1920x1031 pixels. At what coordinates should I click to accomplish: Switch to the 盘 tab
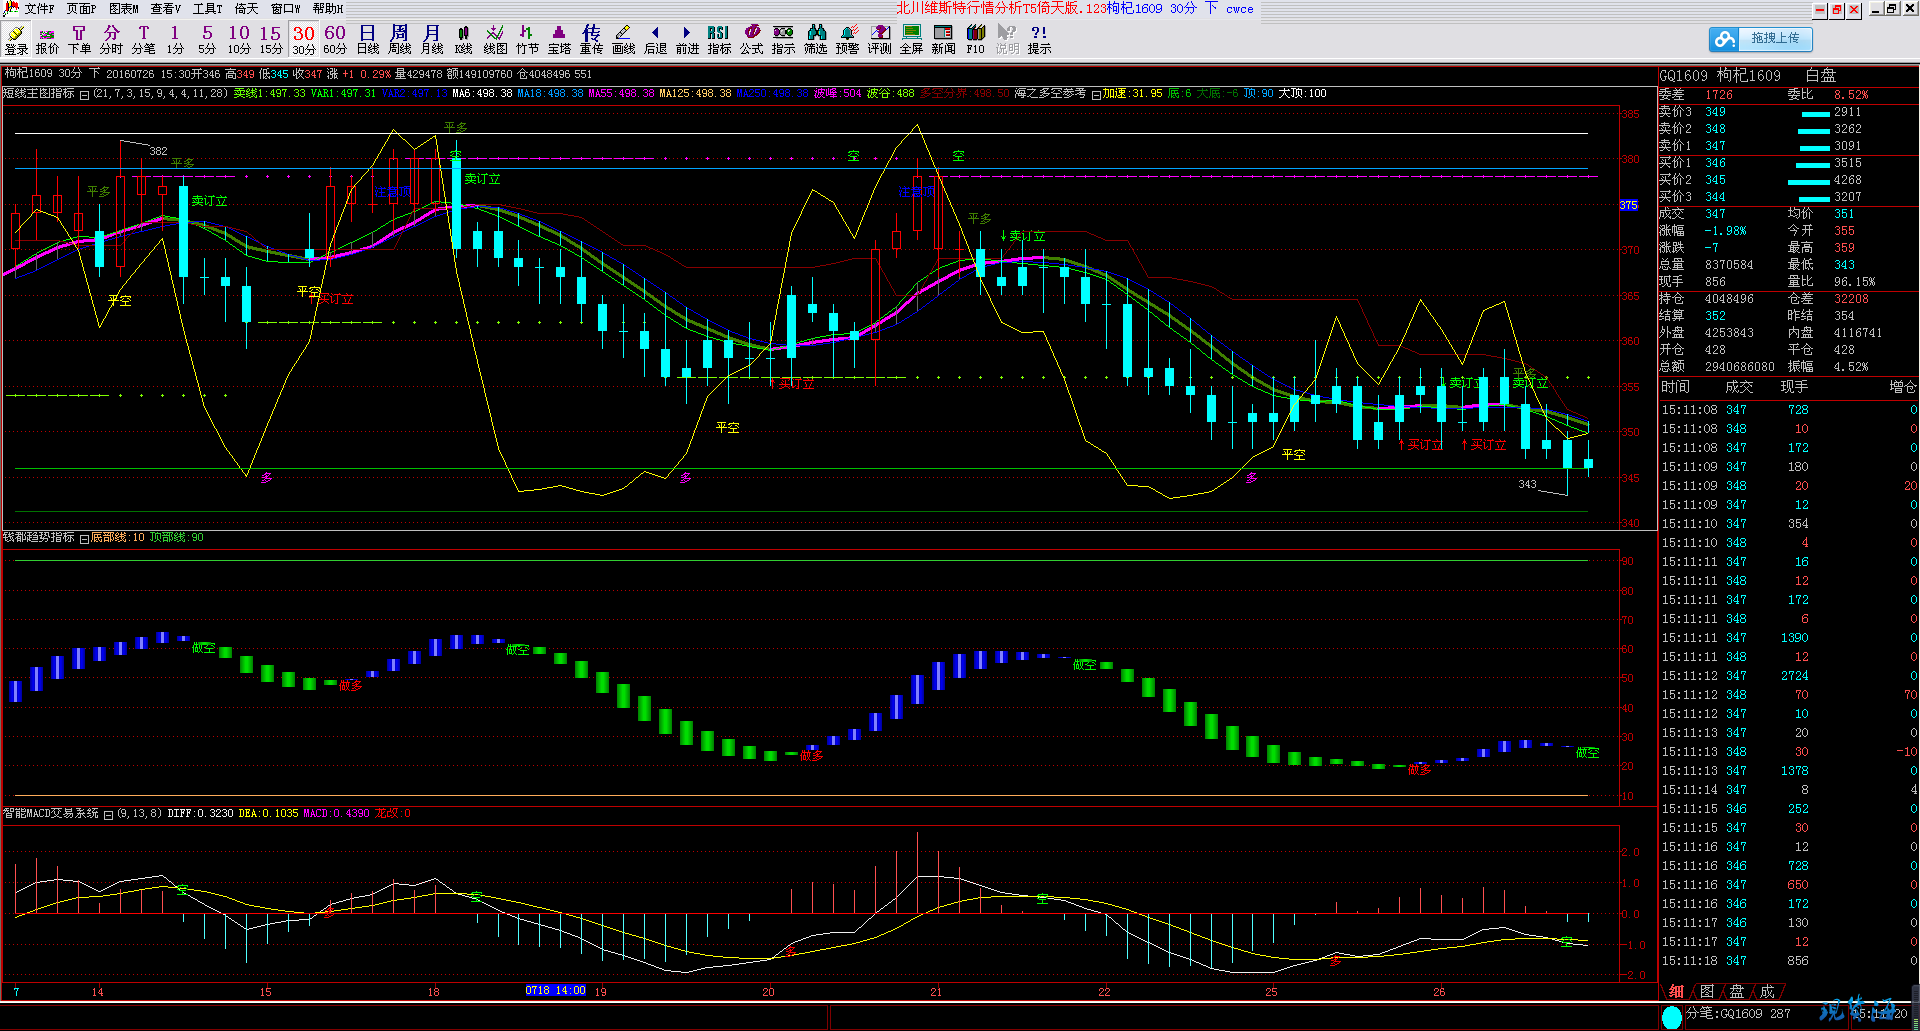coord(1737,991)
